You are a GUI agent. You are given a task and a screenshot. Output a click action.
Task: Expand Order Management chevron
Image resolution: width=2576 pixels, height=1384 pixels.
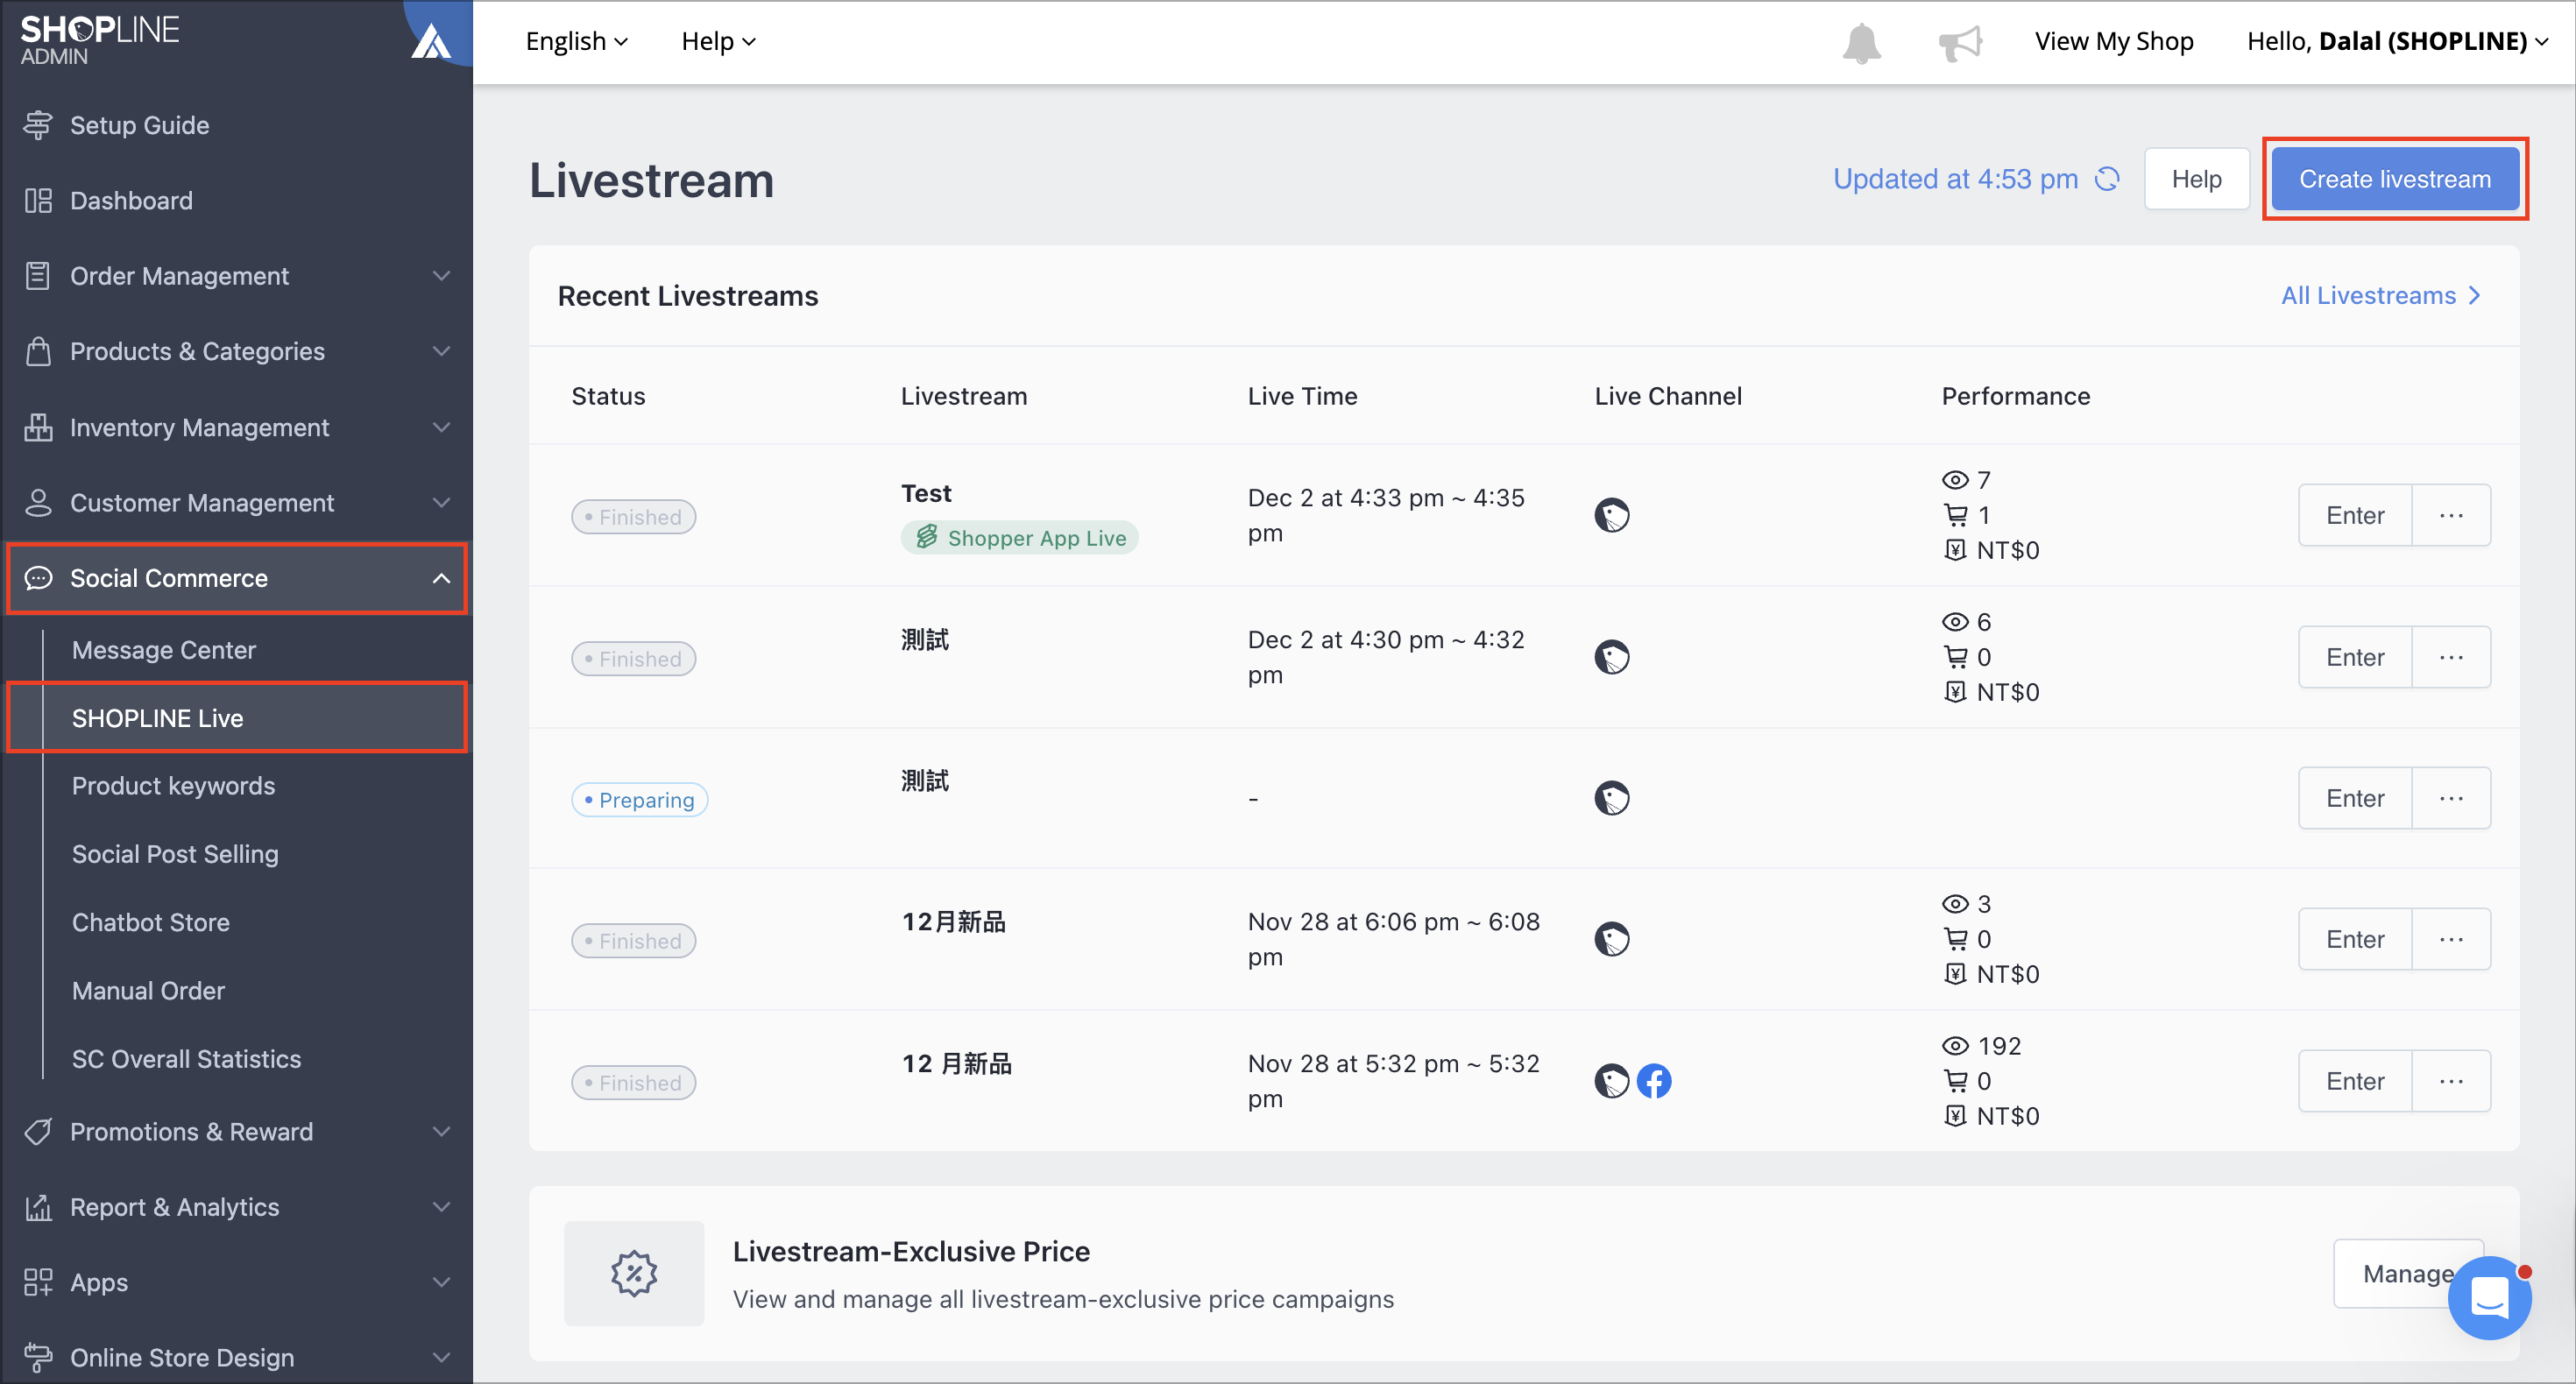pyautogui.click(x=441, y=275)
